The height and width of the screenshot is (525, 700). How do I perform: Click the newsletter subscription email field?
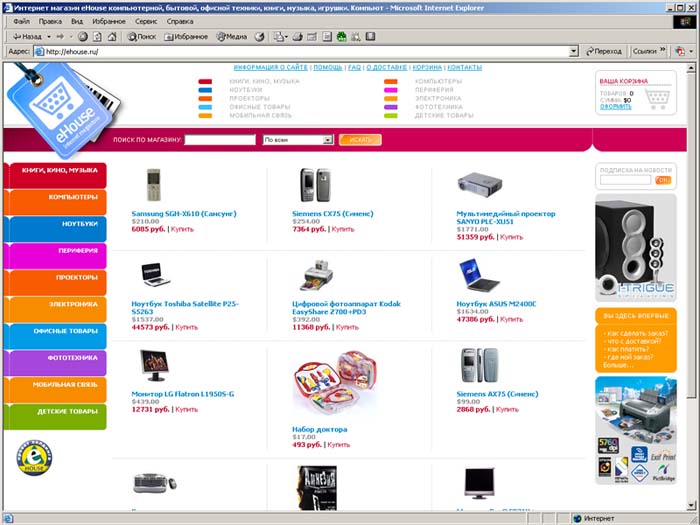tap(625, 180)
